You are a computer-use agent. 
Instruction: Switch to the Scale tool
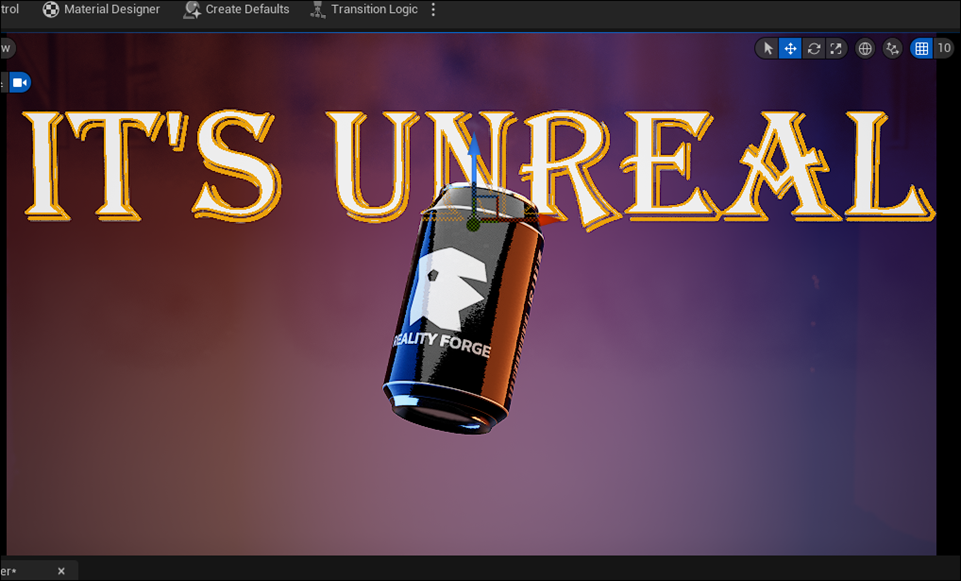(x=836, y=48)
